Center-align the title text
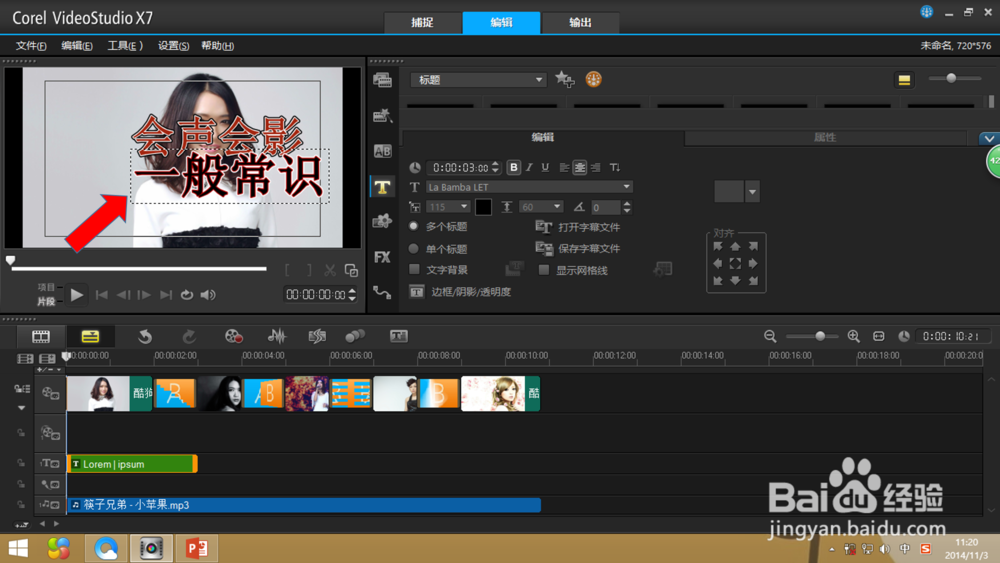 [579, 167]
